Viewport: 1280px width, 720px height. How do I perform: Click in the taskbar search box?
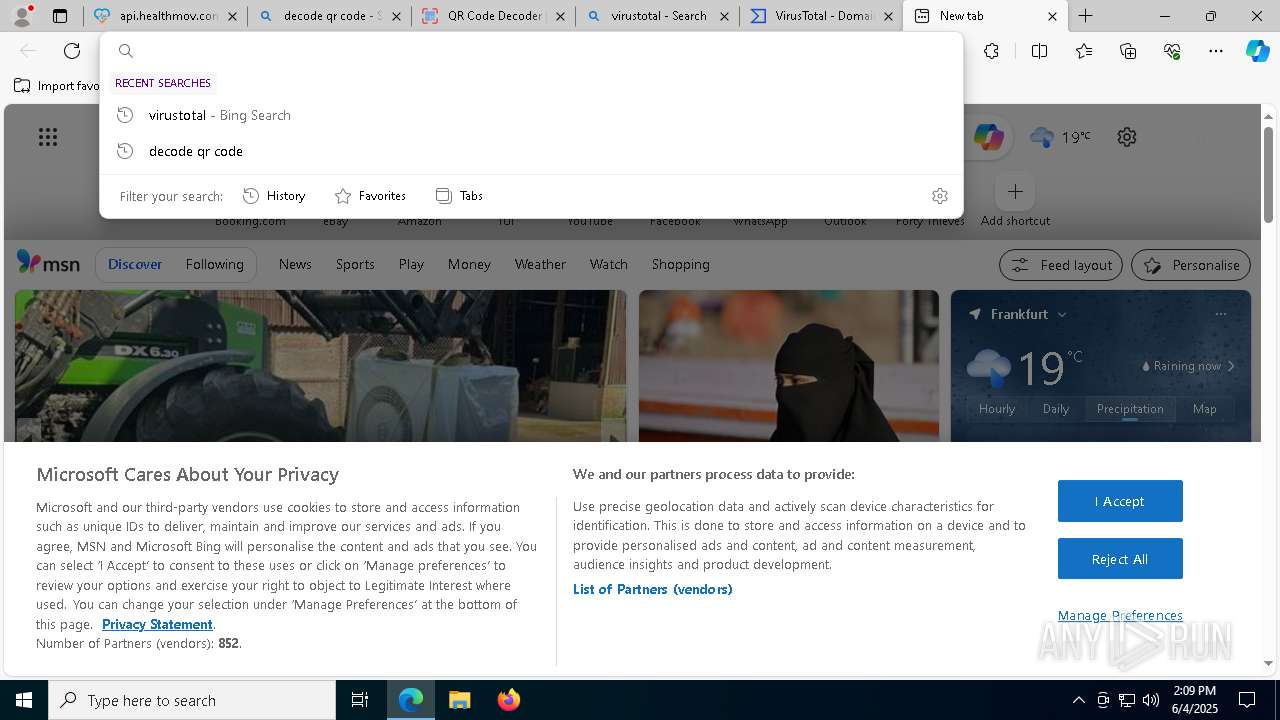[192, 700]
